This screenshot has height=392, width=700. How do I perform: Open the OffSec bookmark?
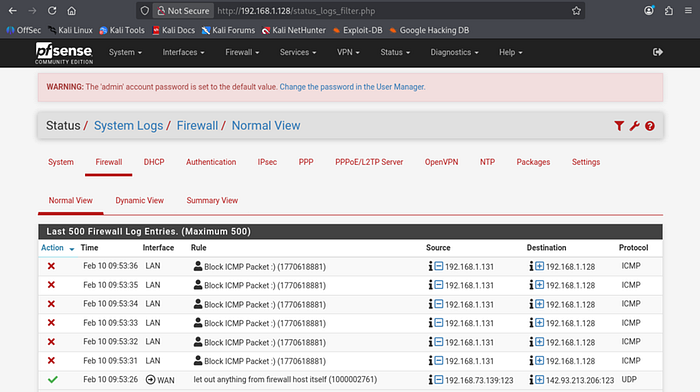(24, 30)
